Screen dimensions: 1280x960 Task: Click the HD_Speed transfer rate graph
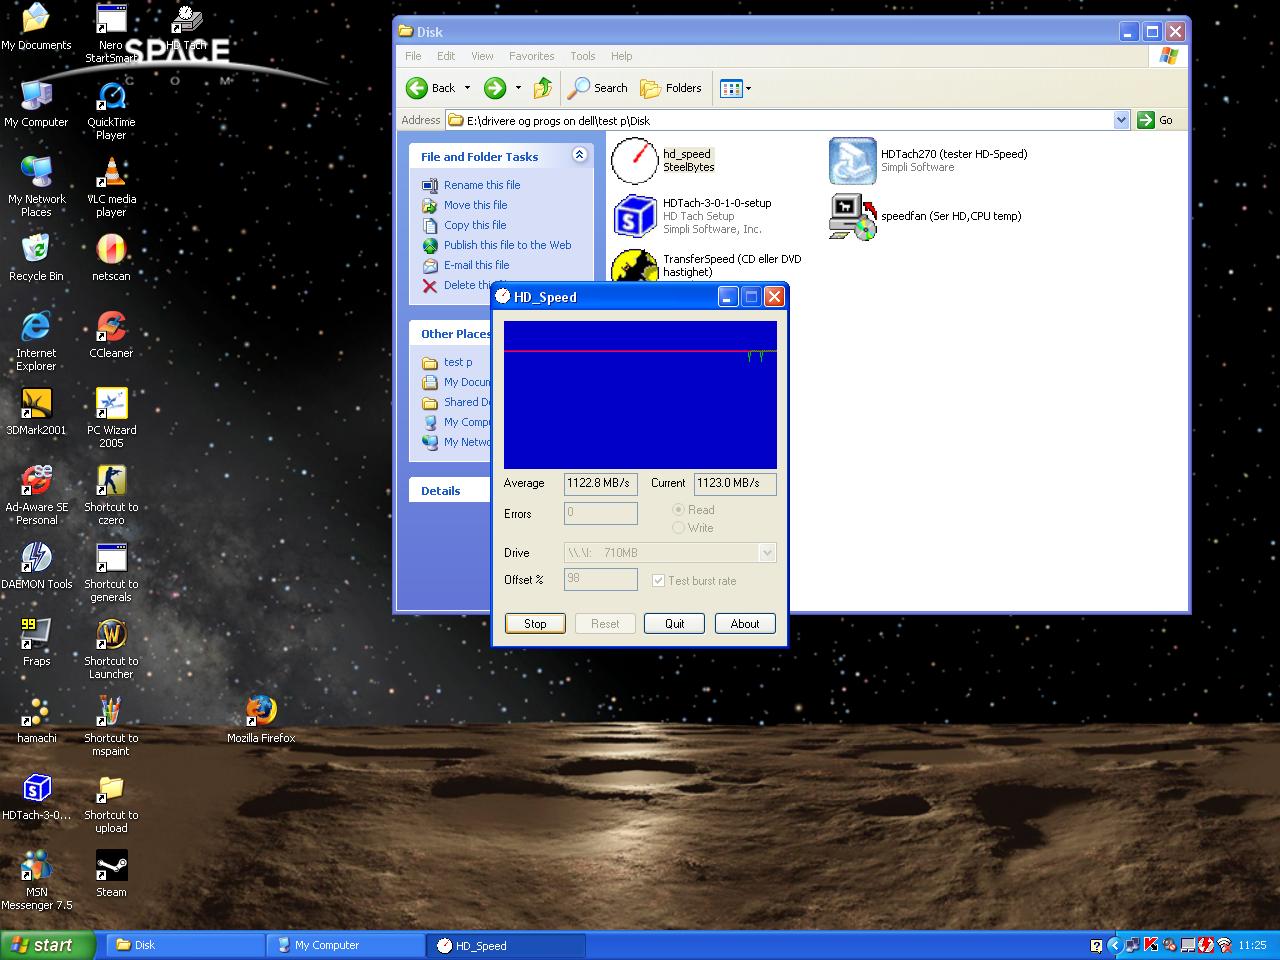pos(640,395)
